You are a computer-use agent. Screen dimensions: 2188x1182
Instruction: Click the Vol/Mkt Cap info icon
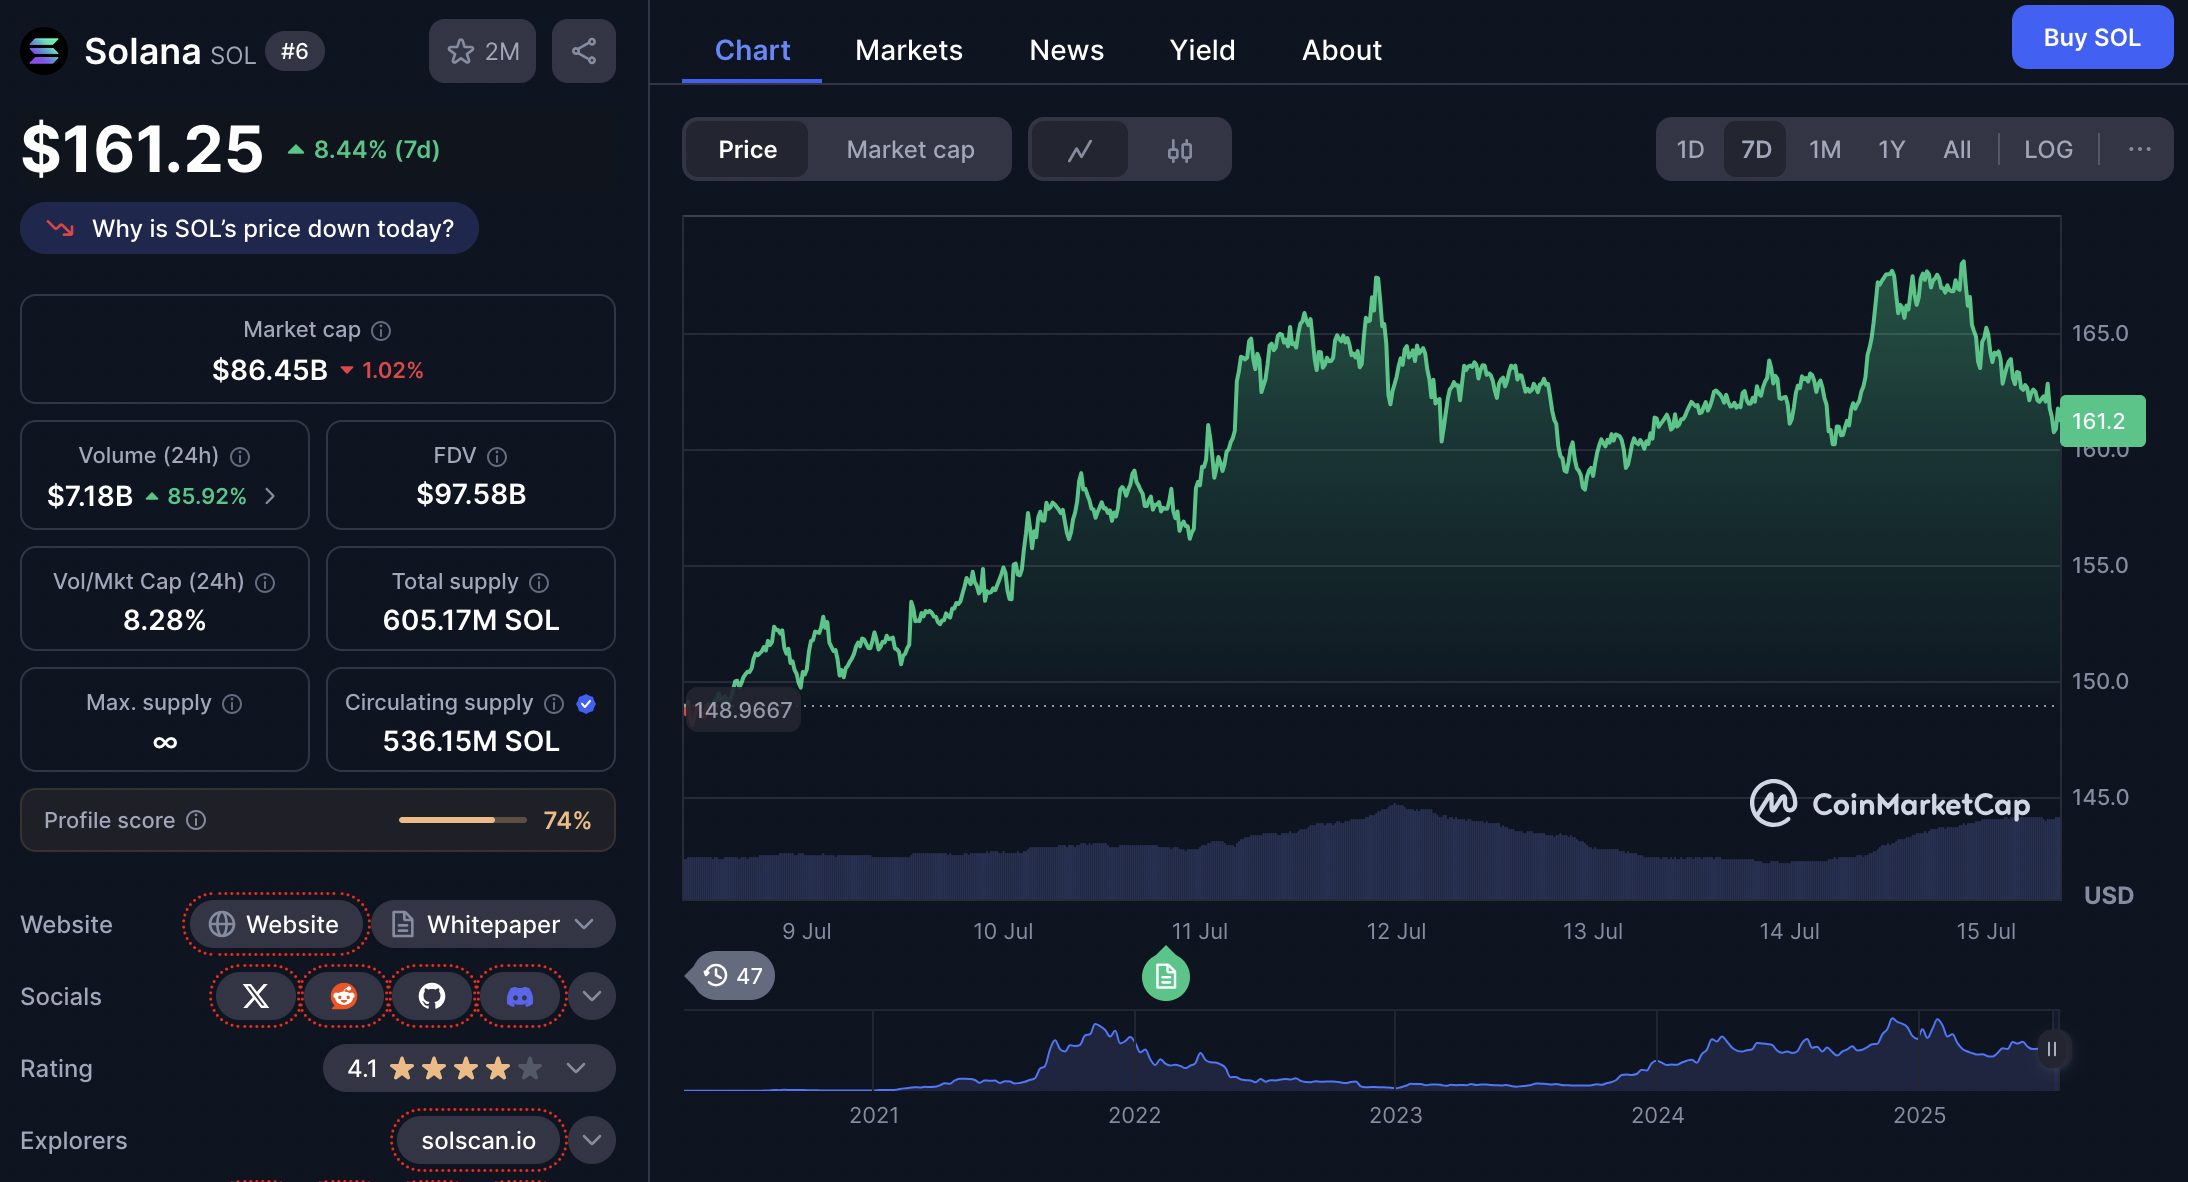[x=265, y=582]
